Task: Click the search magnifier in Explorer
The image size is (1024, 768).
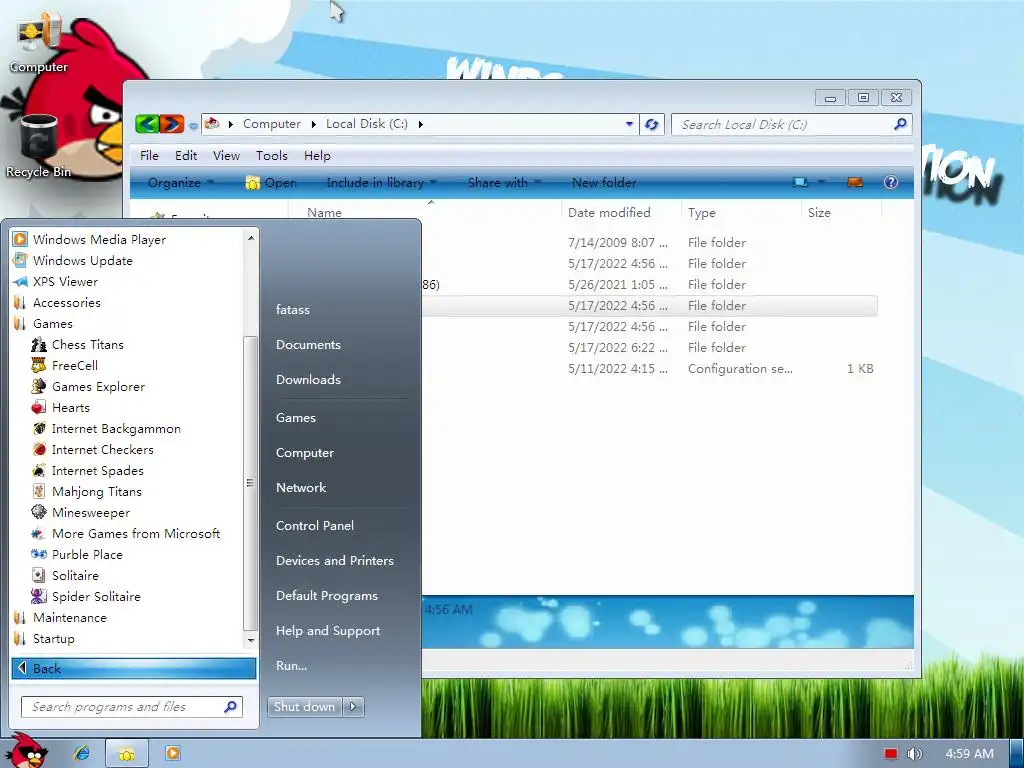Action: point(900,123)
